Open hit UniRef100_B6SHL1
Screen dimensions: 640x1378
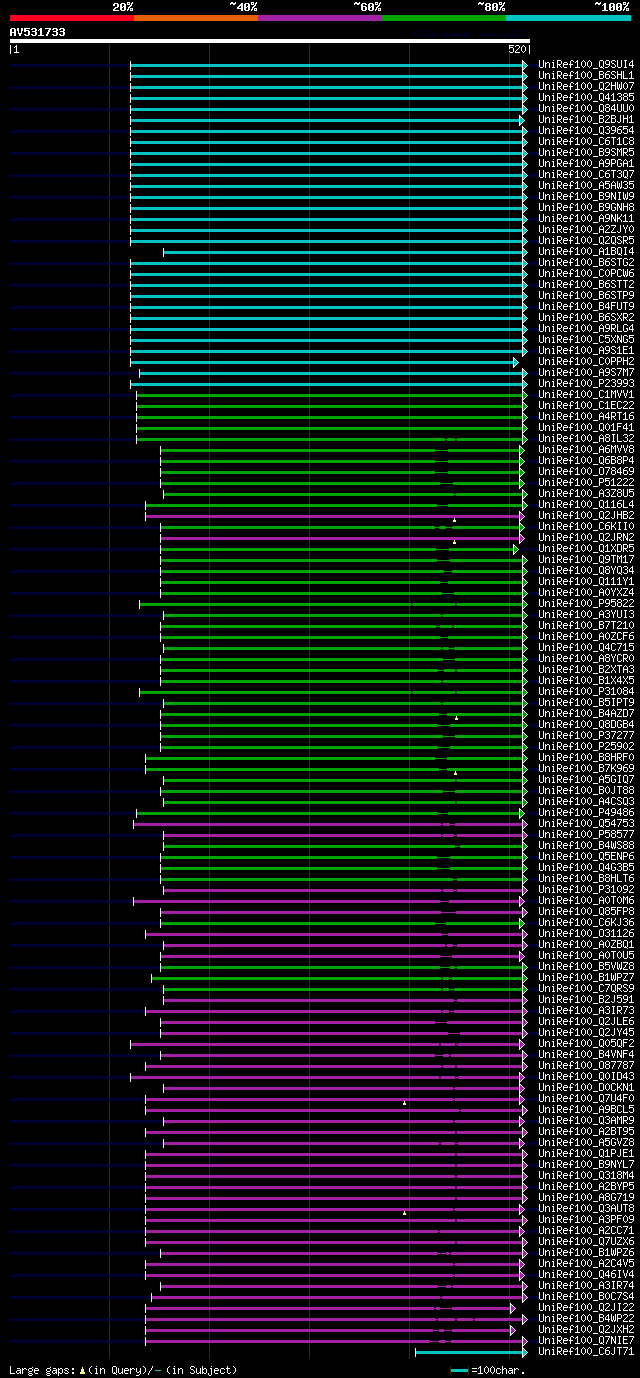tap(586, 75)
